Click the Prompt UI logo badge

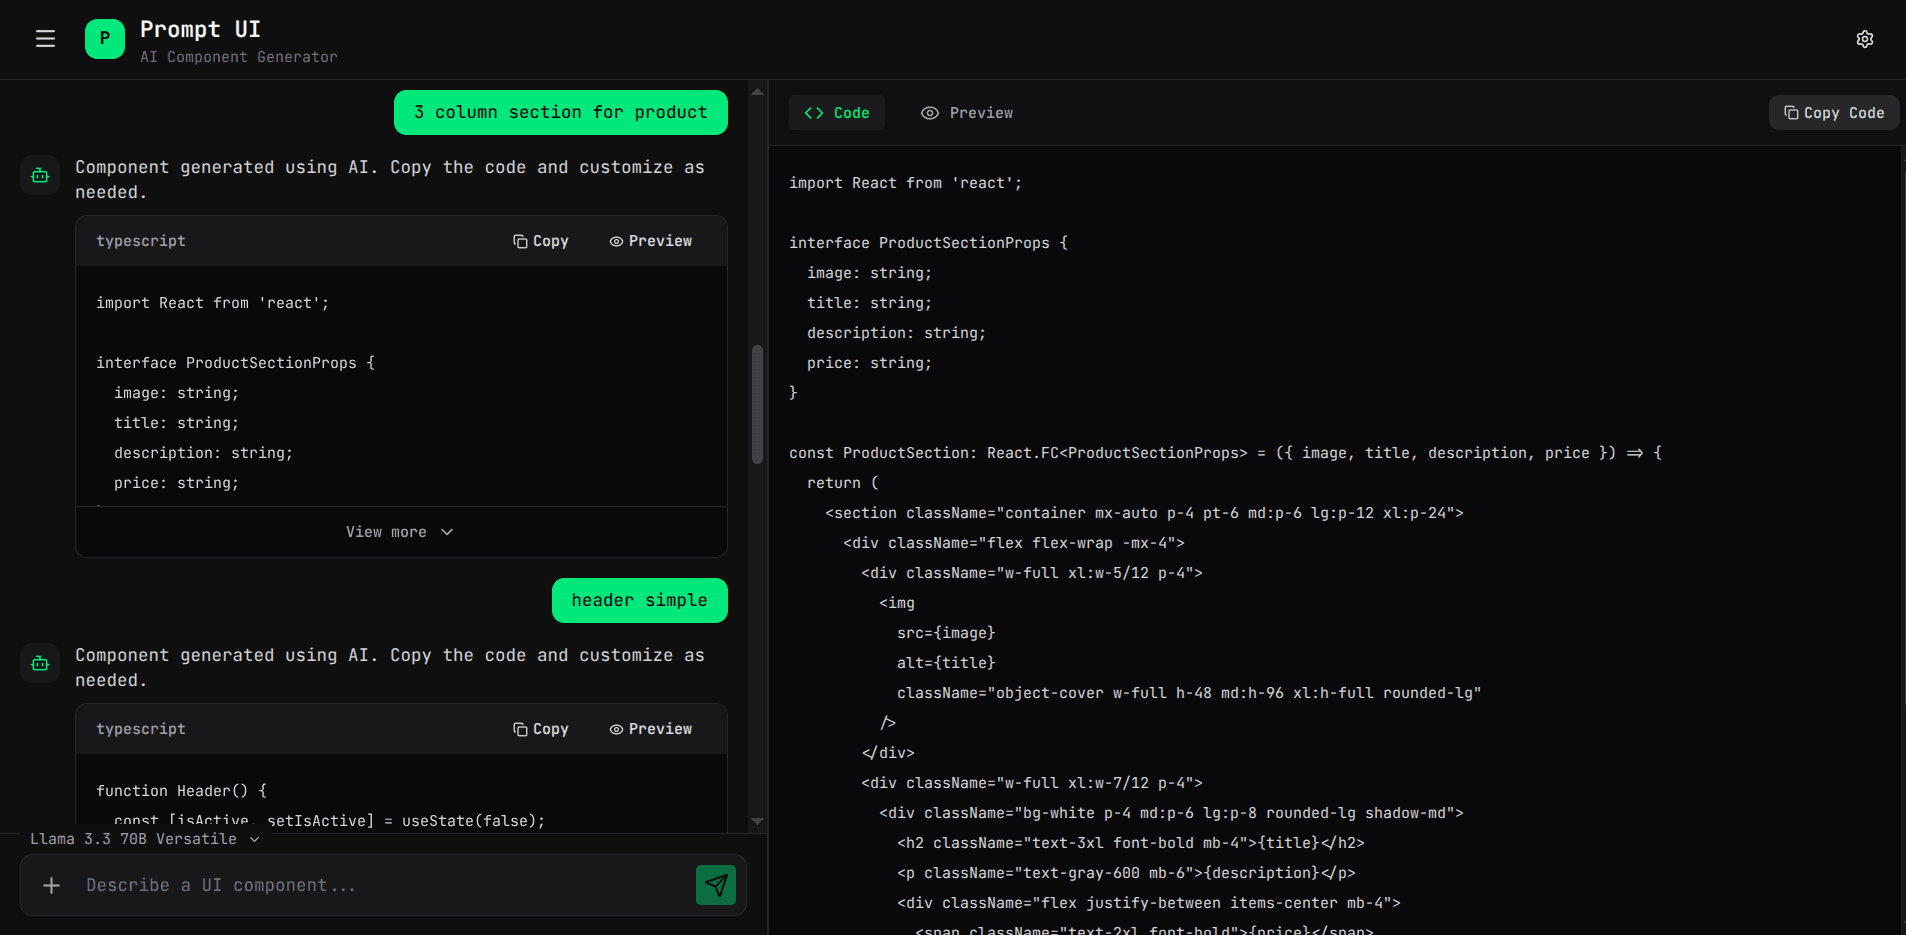click(105, 39)
